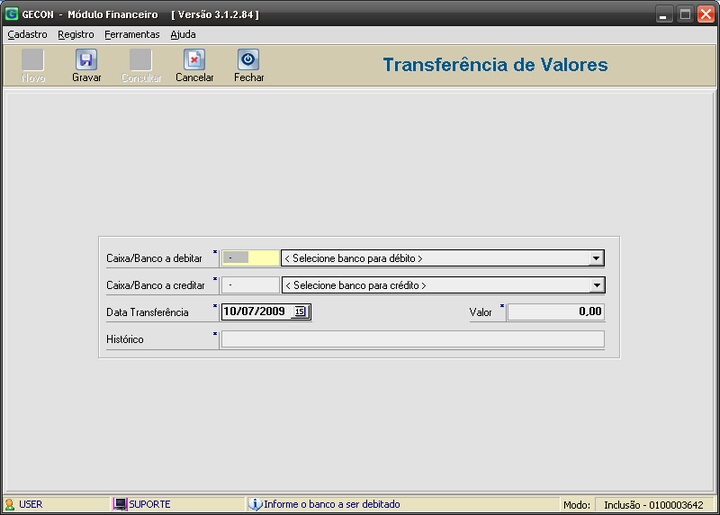Click the GECON app icon in title bar
720x515 pixels.
coord(11,14)
